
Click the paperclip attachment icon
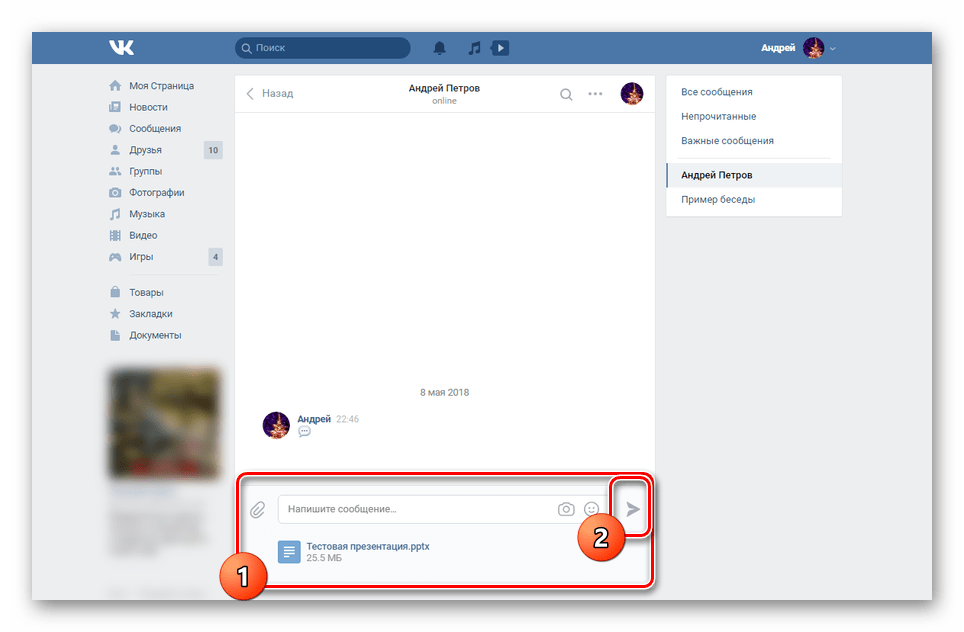[x=258, y=510]
